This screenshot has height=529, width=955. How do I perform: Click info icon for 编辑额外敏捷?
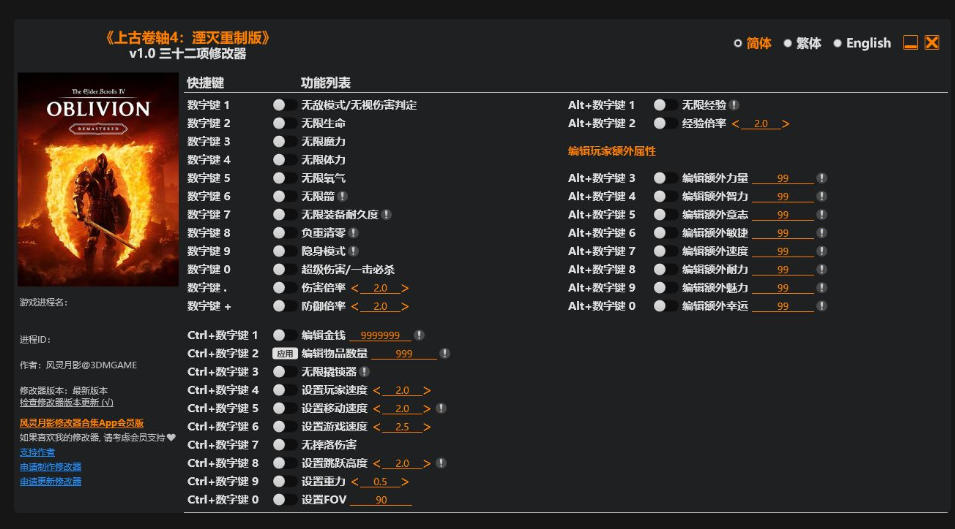(822, 233)
